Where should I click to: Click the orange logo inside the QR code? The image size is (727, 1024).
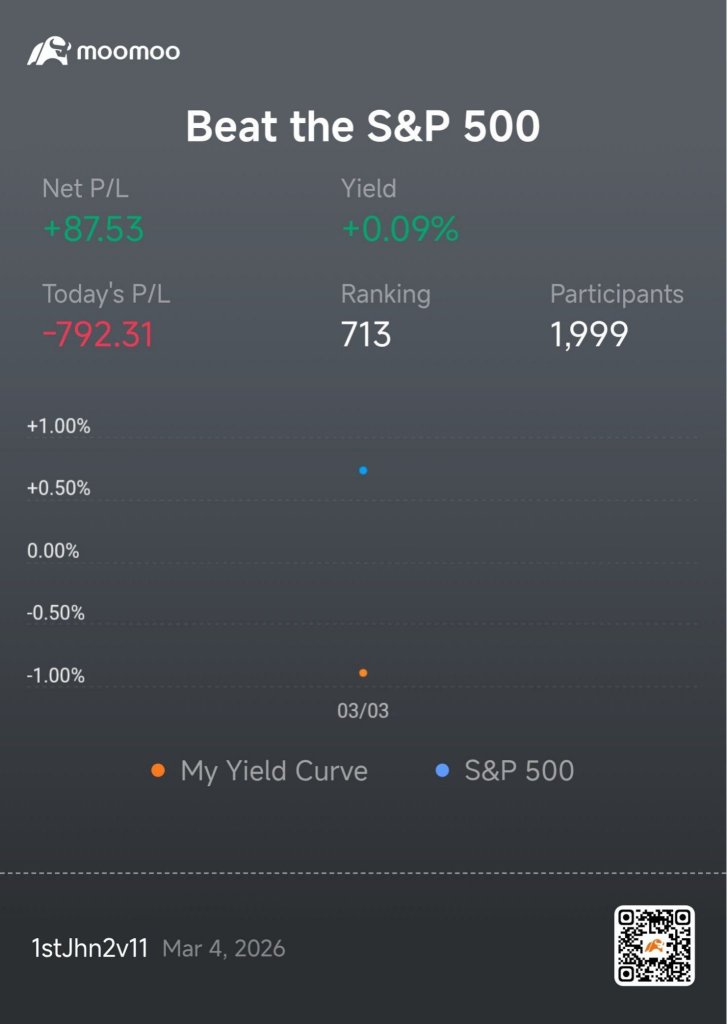[x=654, y=945]
